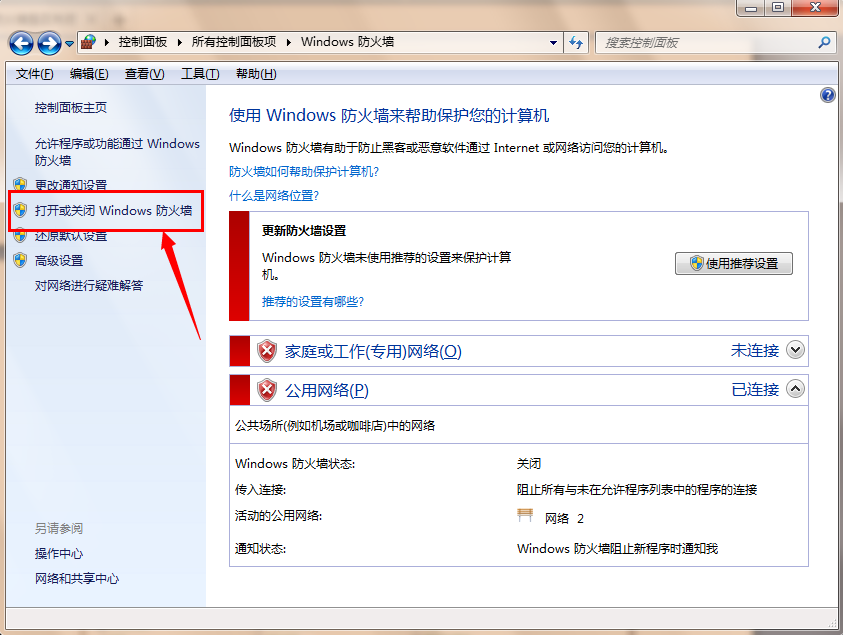Image resolution: width=843 pixels, height=635 pixels.
Task: Click 公用网络(P) heading
Action: pyautogui.click(x=326, y=390)
